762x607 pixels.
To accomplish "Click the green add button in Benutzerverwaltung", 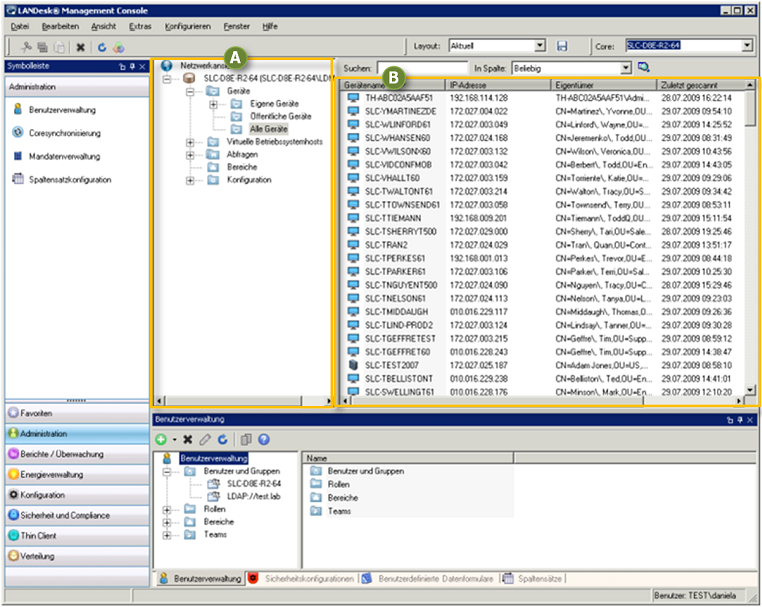I will tap(161, 440).
